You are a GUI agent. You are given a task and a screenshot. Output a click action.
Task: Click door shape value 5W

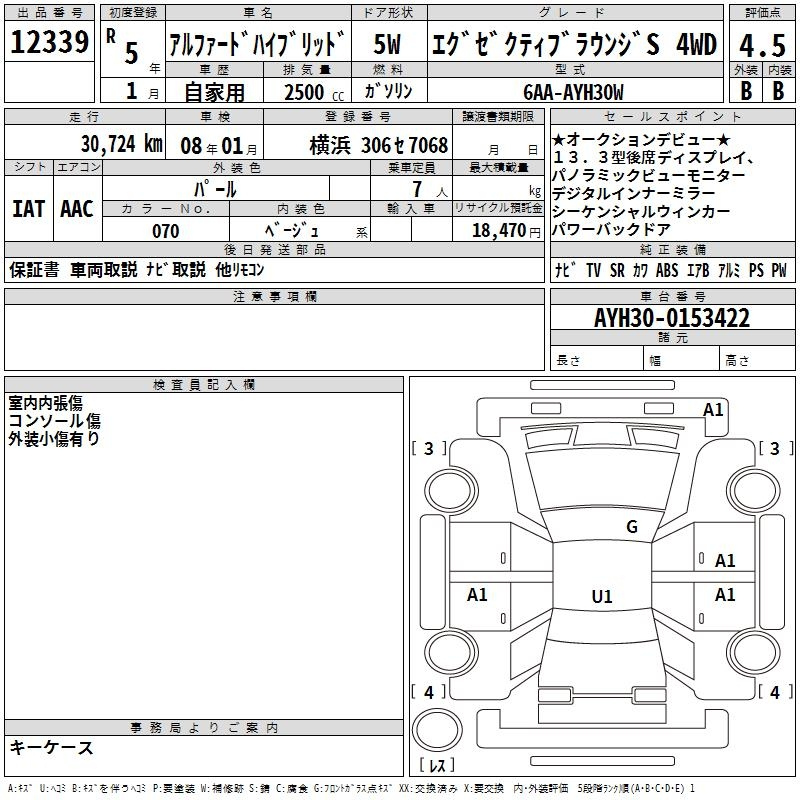[387, 44]
